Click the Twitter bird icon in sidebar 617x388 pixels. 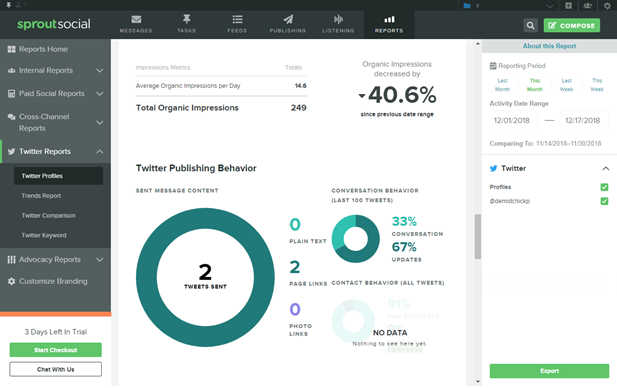point(11,152)
